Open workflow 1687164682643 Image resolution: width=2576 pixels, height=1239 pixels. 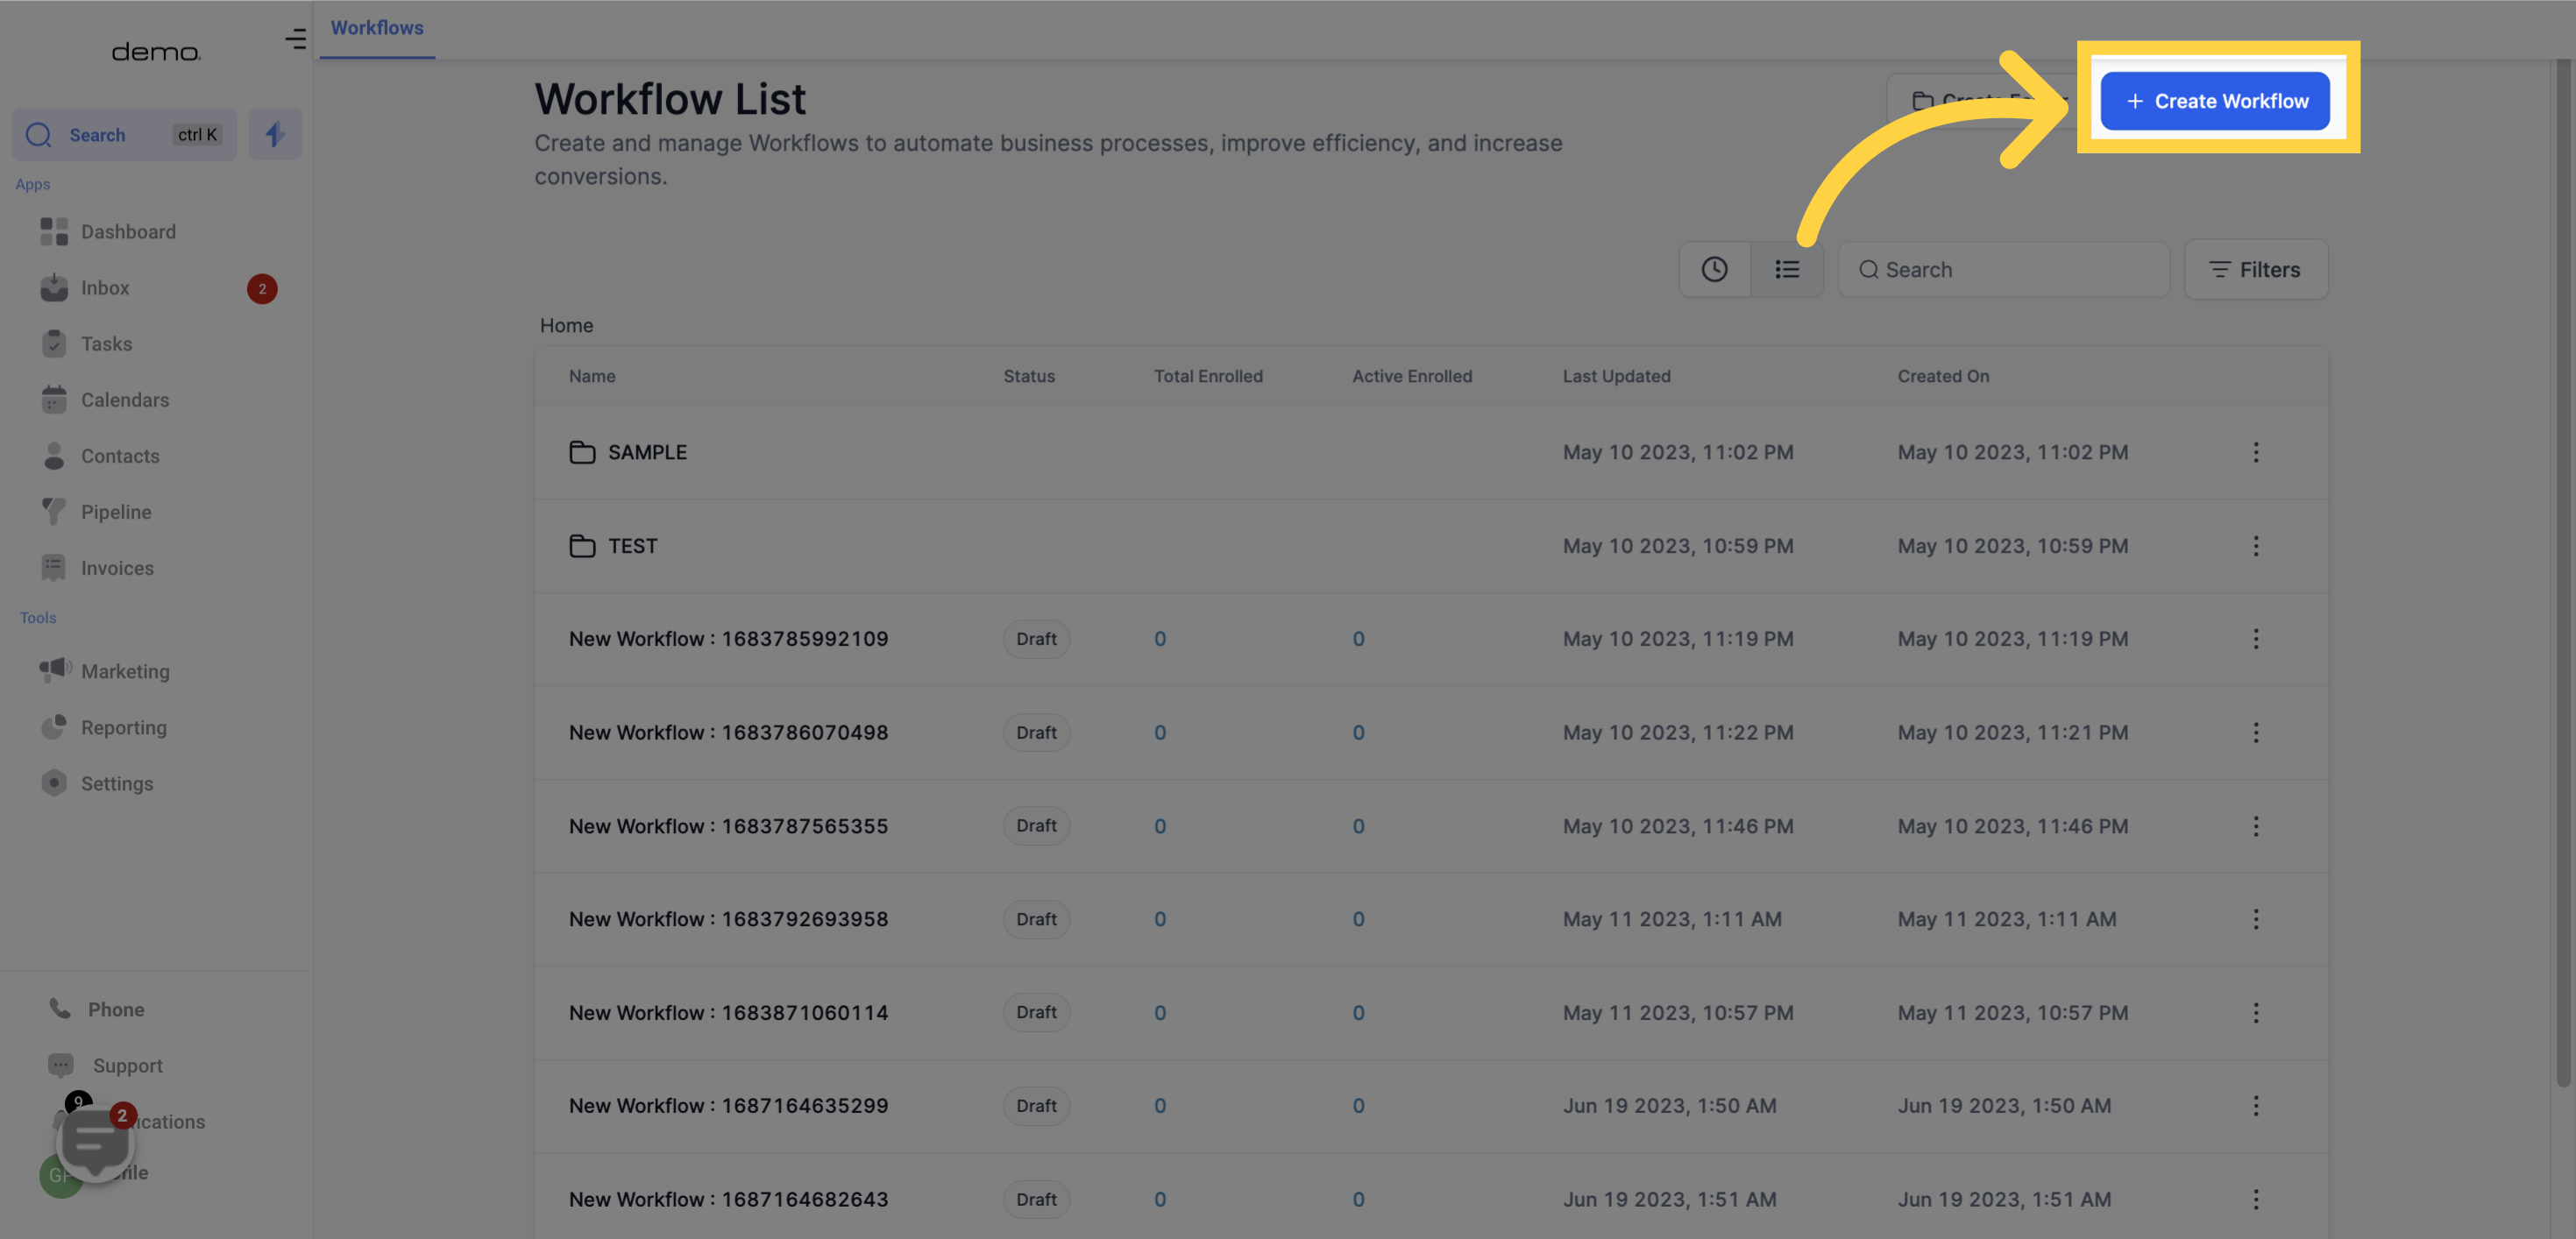[x=728, y=1199]
